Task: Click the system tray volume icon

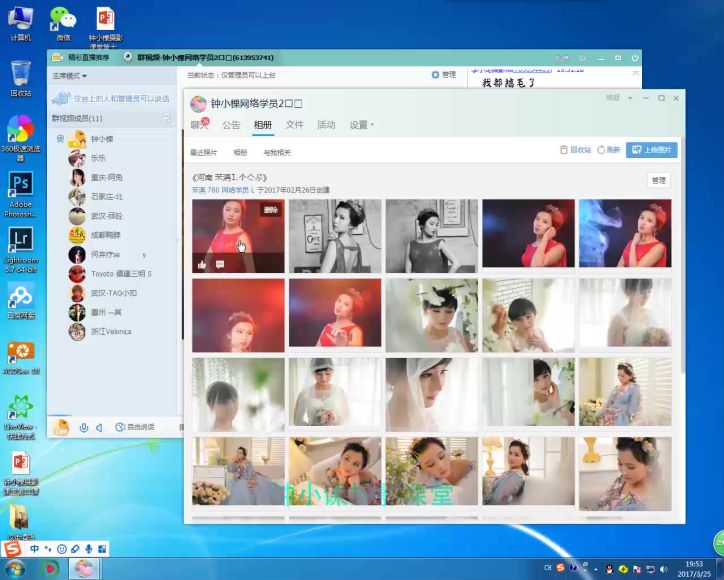Action: coord(664,569)
